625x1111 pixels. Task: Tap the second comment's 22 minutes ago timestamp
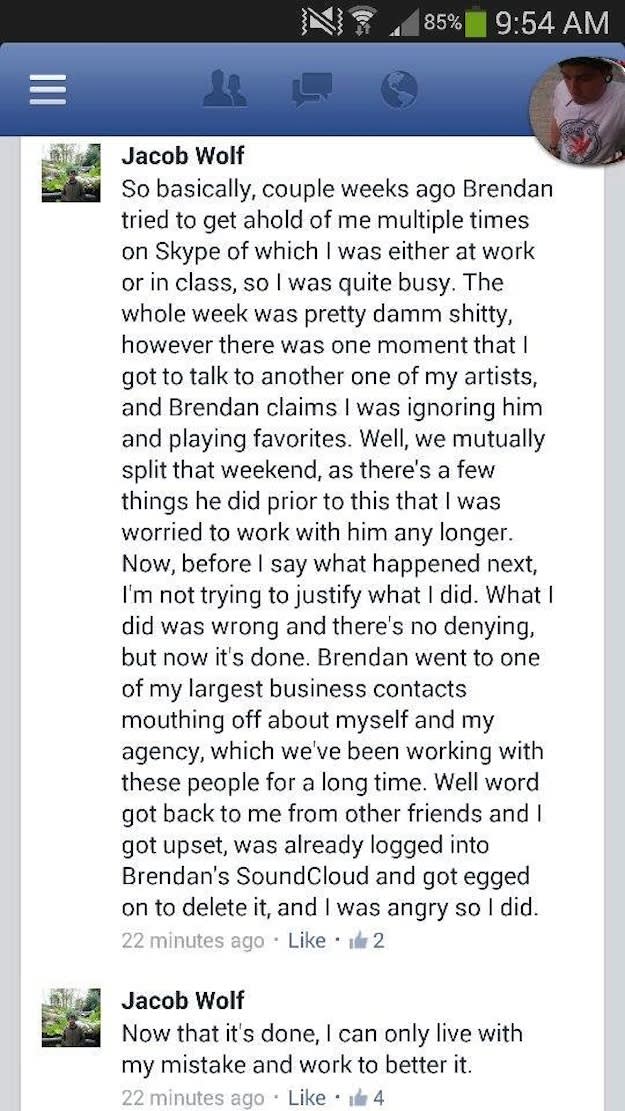pos(193,1098)
